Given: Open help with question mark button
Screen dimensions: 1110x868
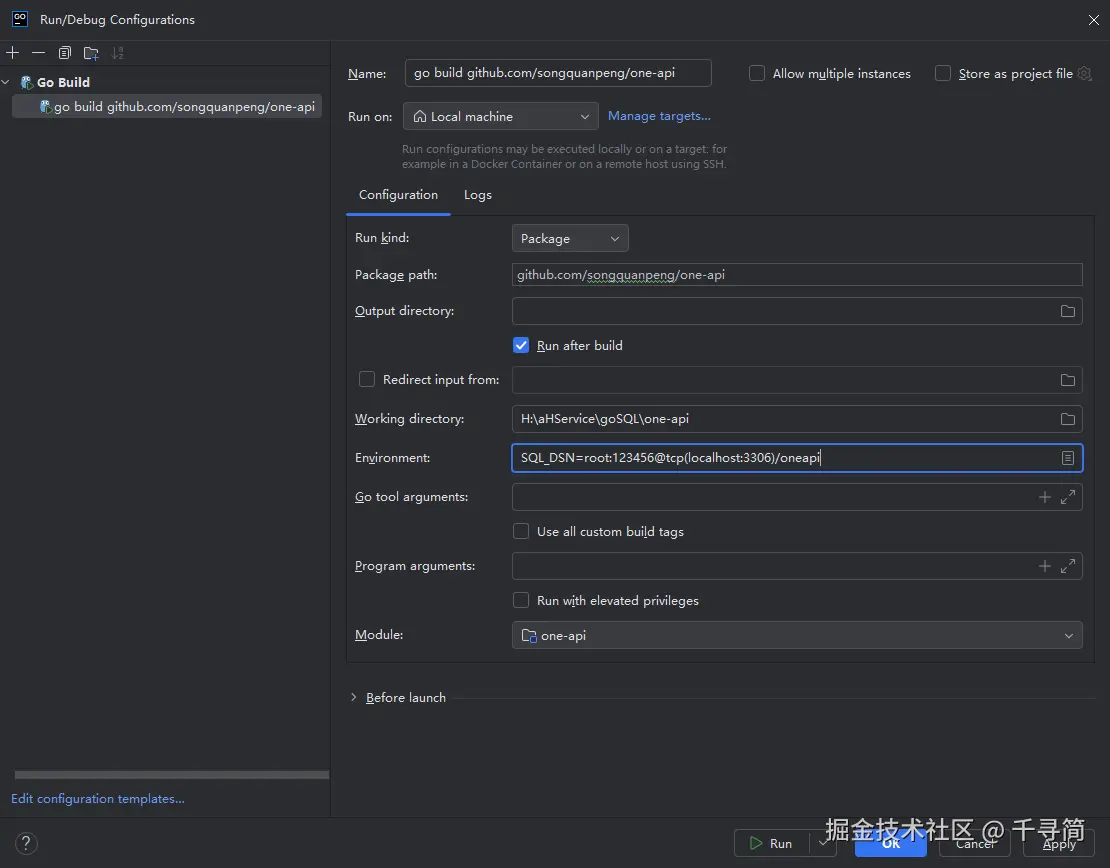Looking at the screenshot, I should pos(26,843).
